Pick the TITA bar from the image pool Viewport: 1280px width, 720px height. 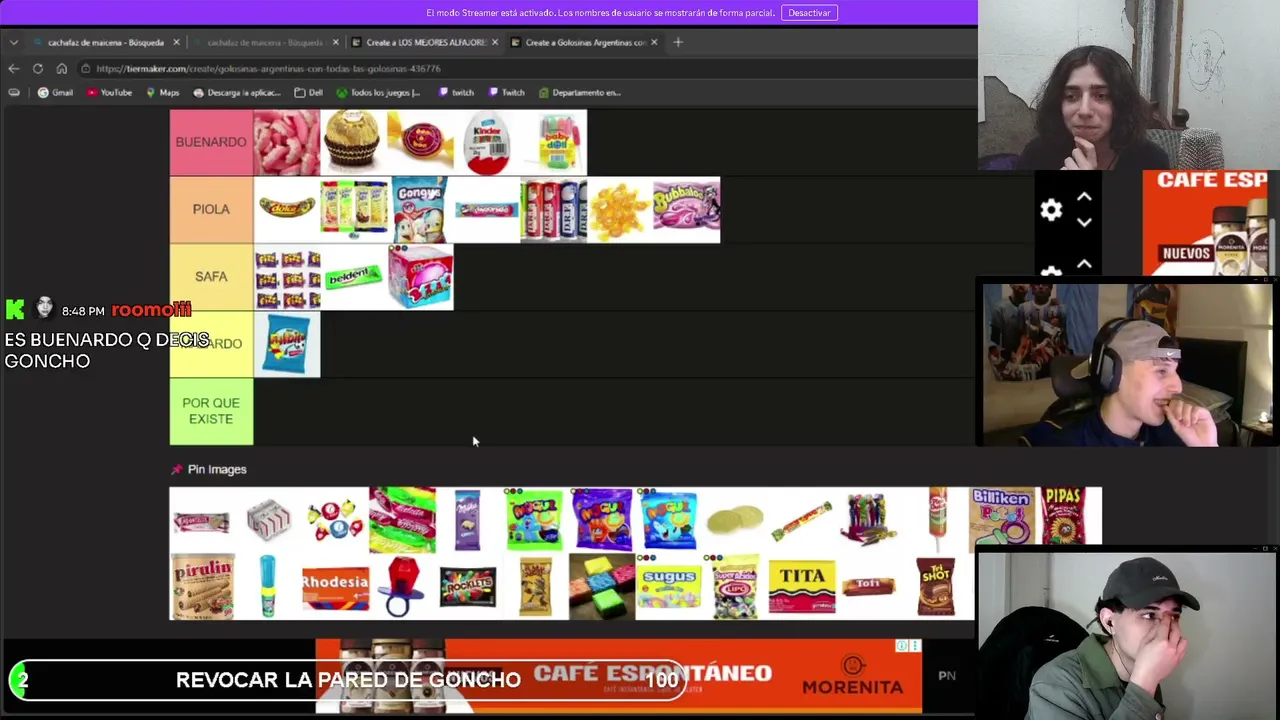pos(802,587)
